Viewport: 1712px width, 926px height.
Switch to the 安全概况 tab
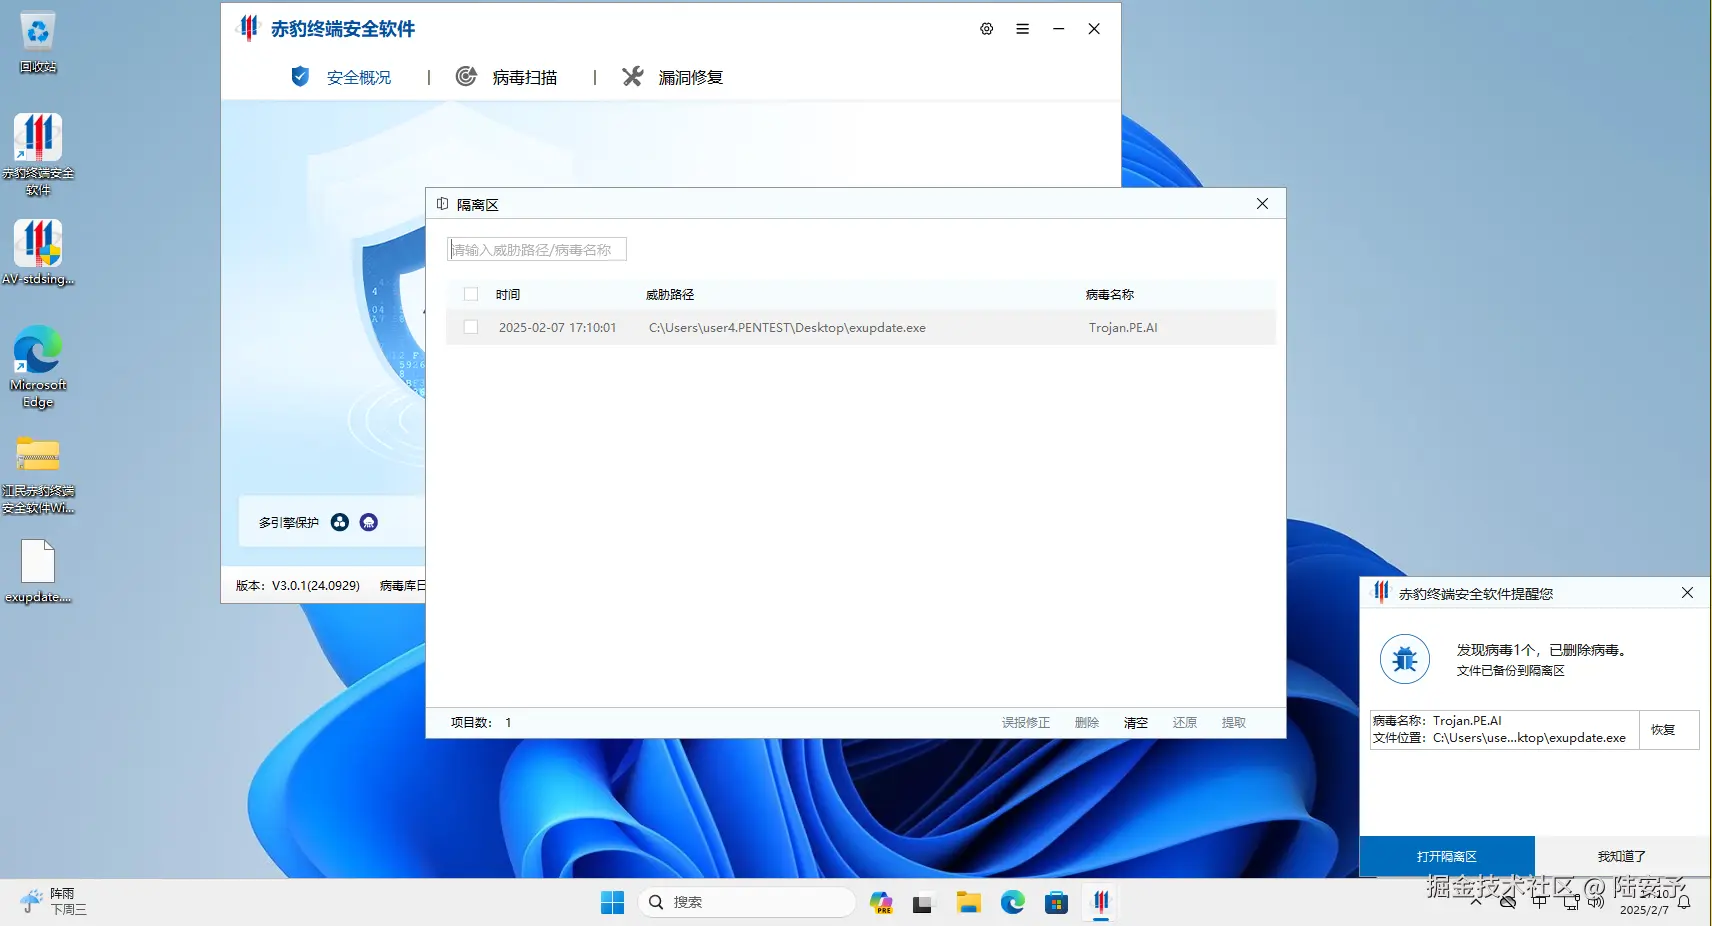point(341,77)
